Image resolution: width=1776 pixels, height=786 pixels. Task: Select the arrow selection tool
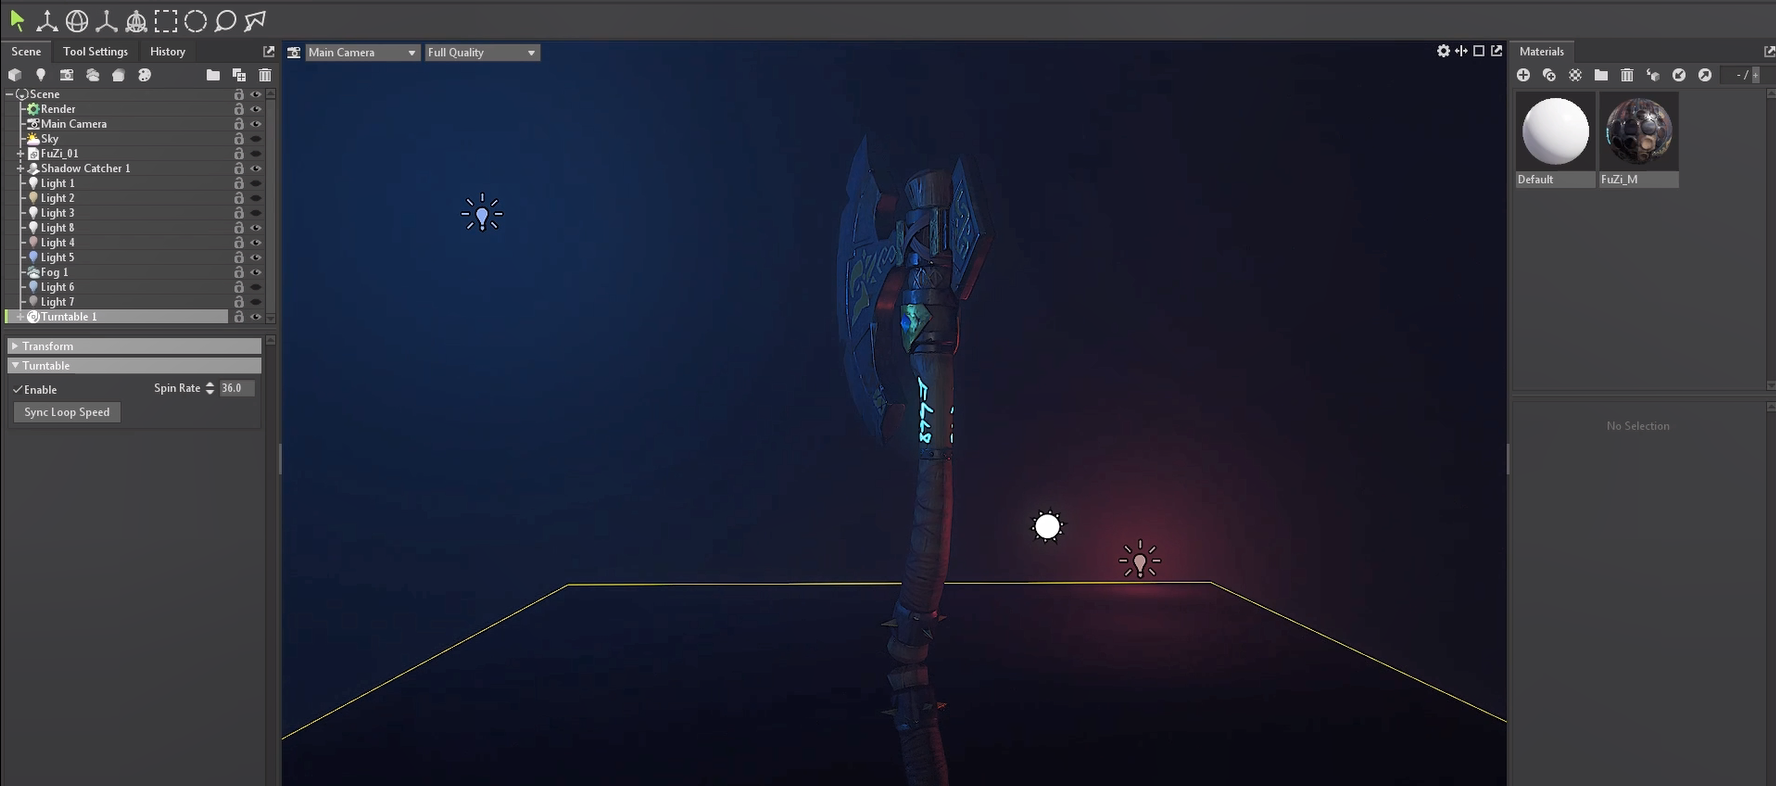click(17, 20)
